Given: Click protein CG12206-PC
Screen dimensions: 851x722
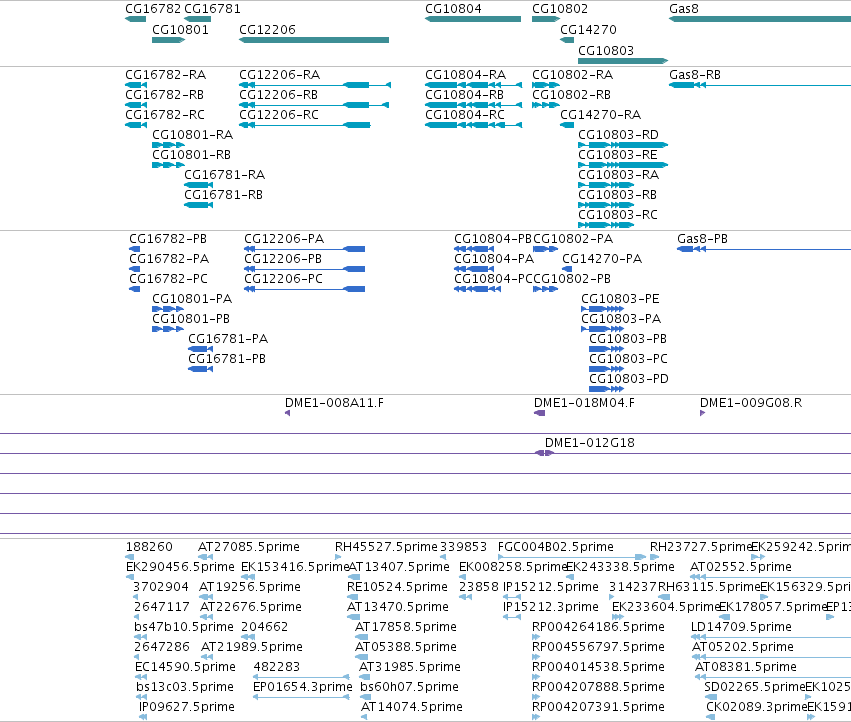Looking at the screenshot, I should click(x=284, y=278).
